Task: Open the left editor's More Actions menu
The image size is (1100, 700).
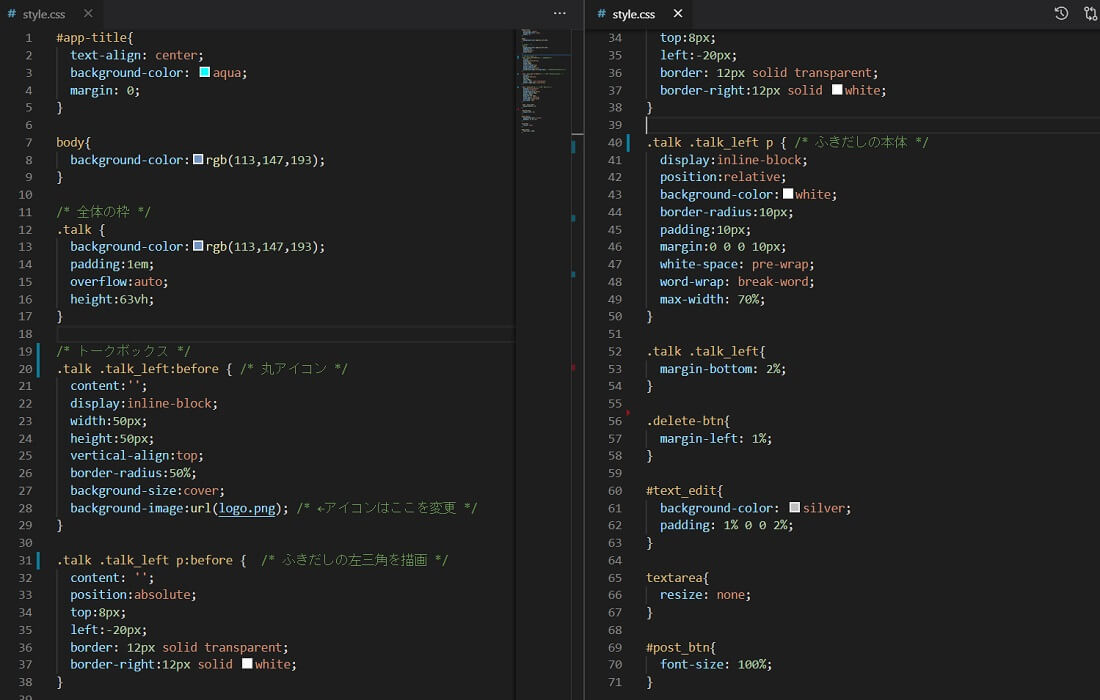Action: (x=560, y=14)
